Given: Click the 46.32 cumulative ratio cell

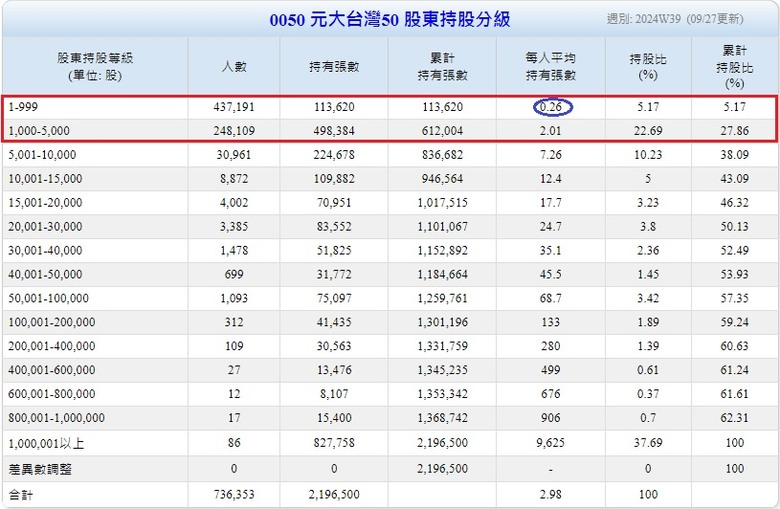Looking at the screenshot, I should (734, 203).
